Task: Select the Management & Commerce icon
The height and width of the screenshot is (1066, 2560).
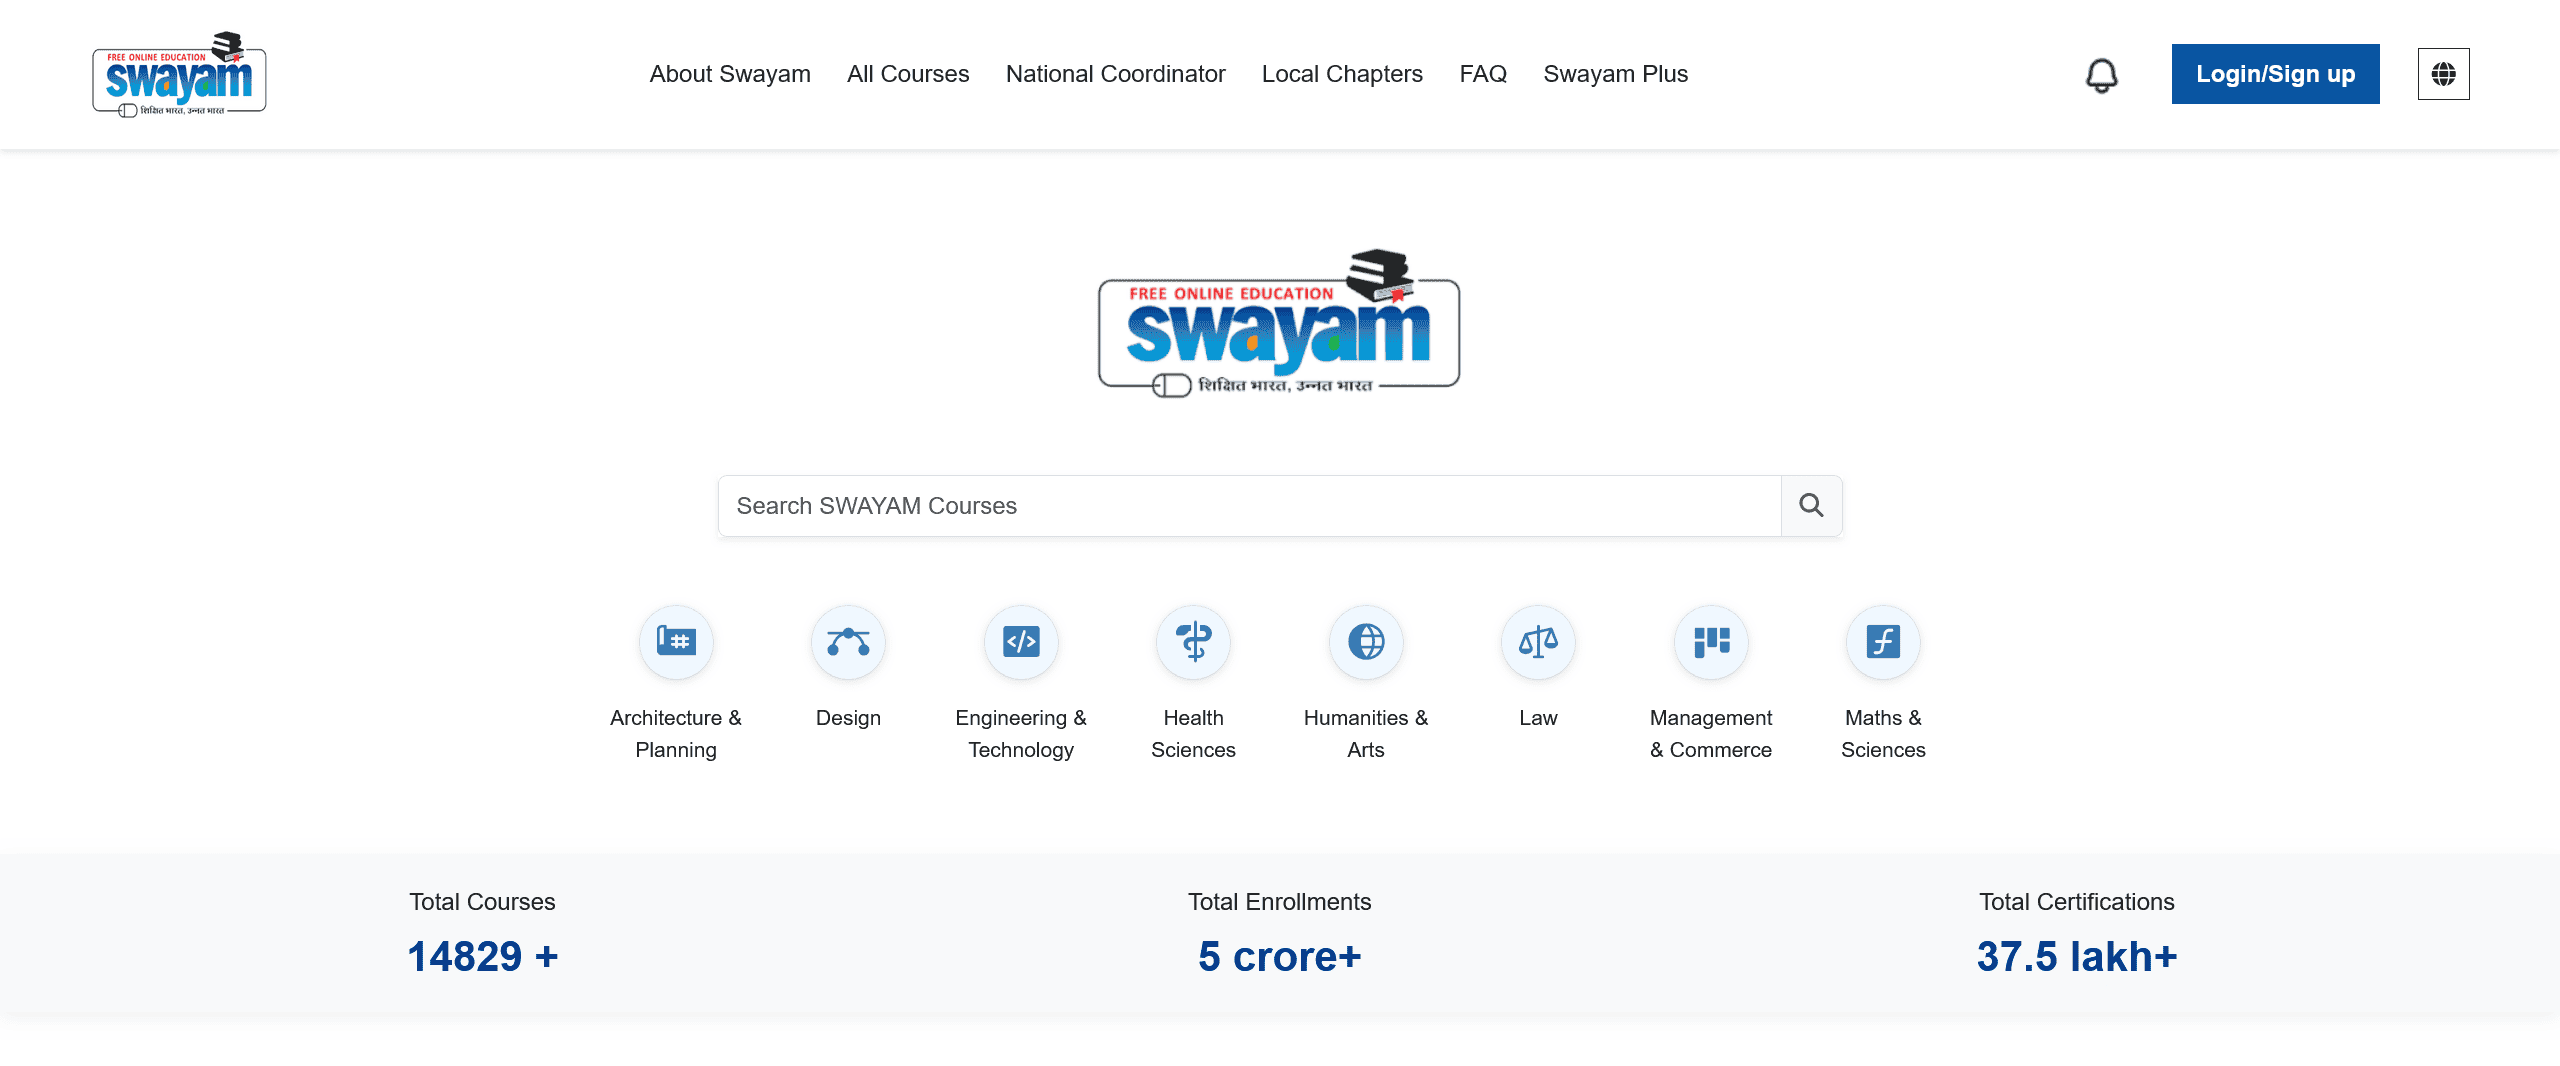Action: [x=1711, y=642]
